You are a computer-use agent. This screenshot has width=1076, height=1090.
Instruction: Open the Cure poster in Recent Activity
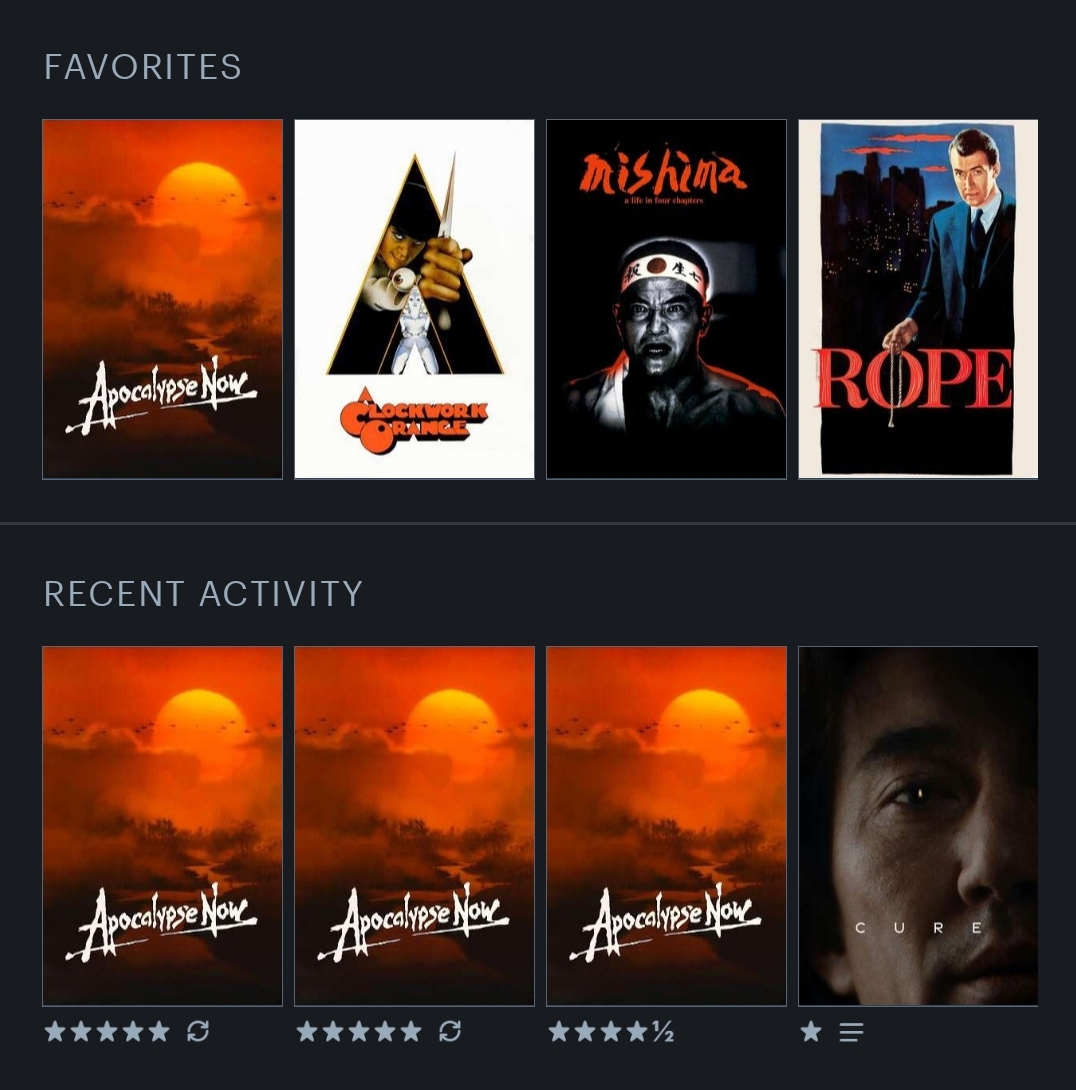pyautogui.click(x=918, y=826)
